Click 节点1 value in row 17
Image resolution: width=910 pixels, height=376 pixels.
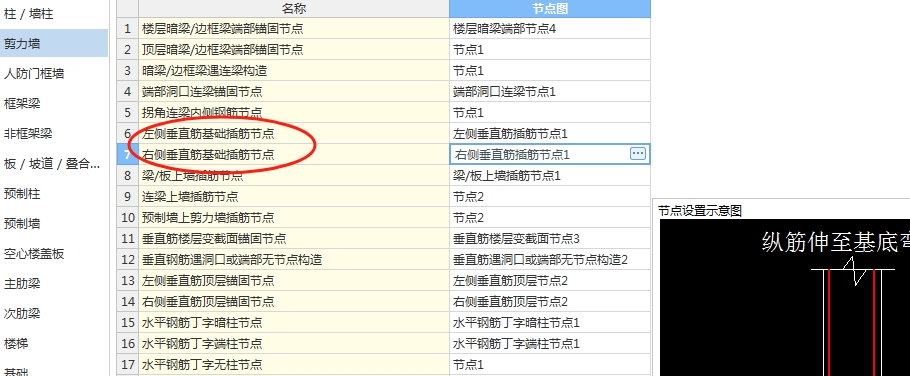tap(550, 364)
